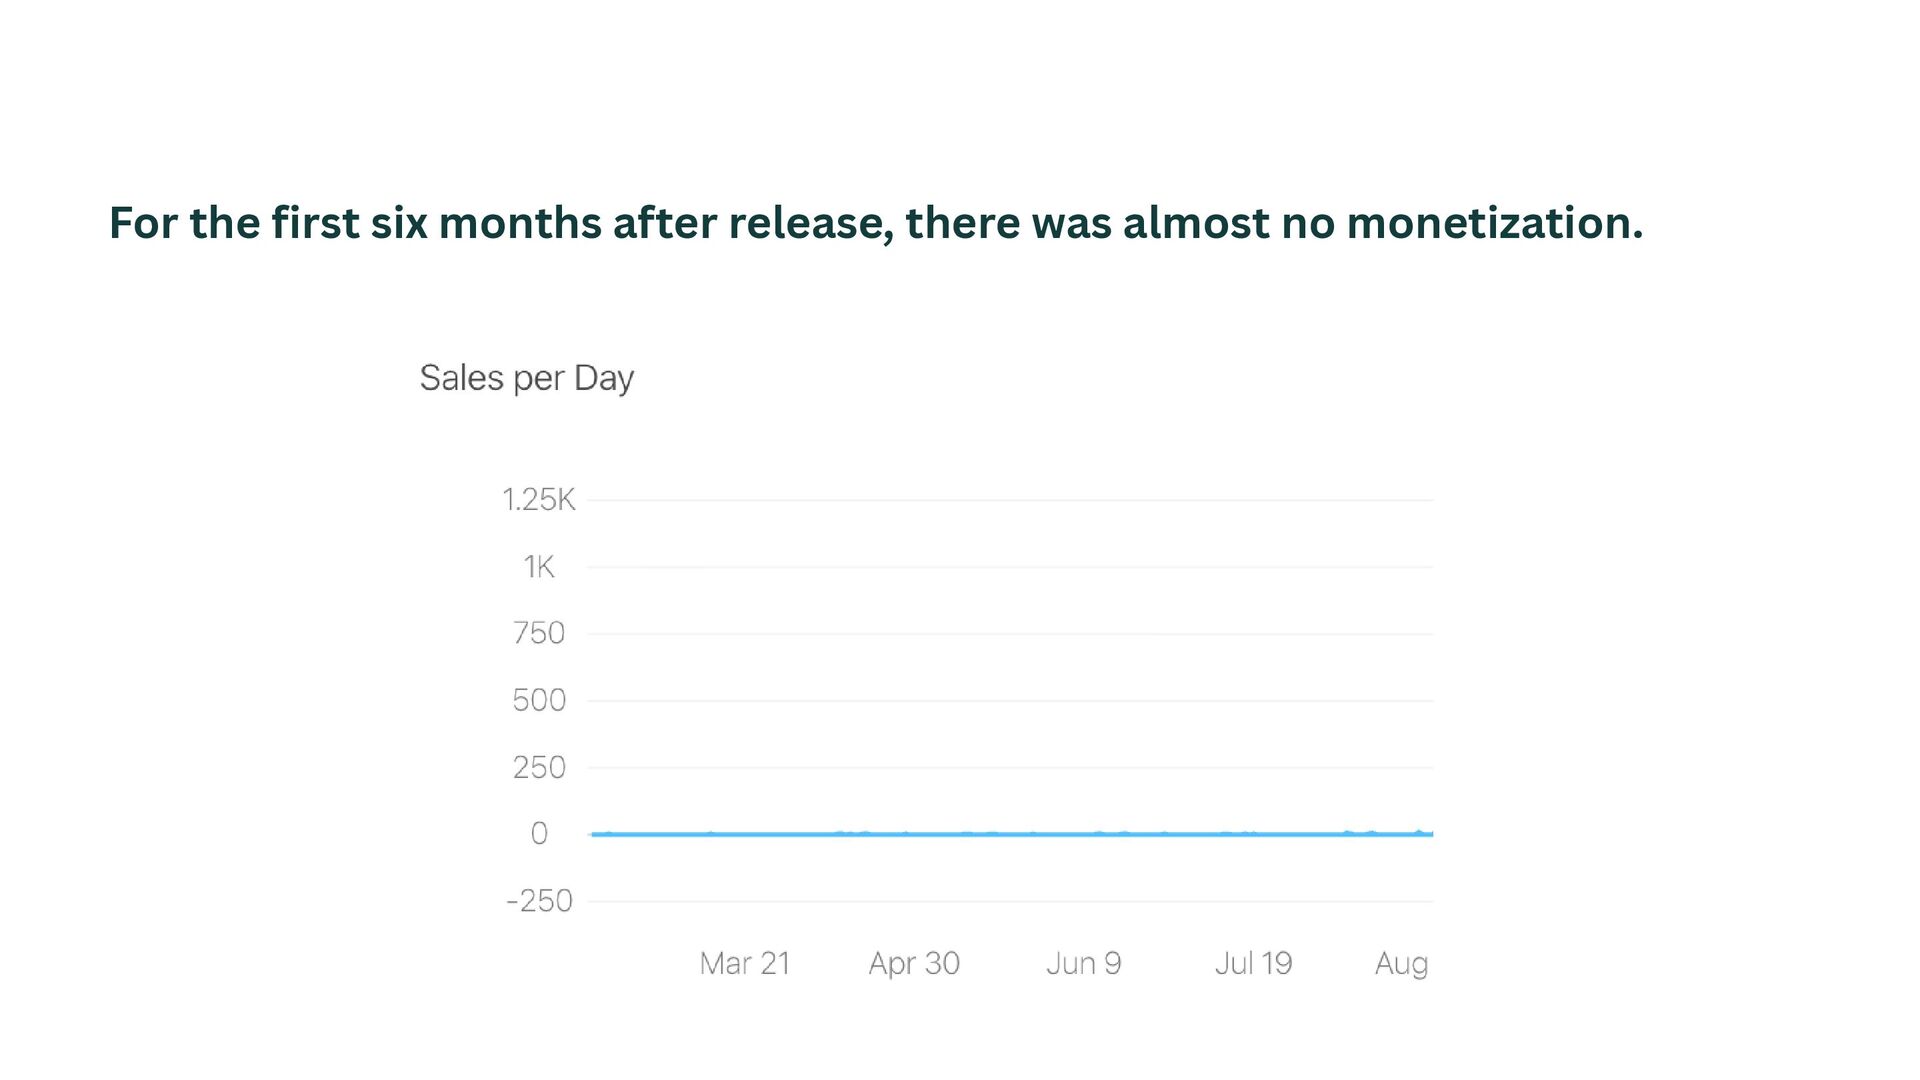Click the left start of the blue sales line
Viewport: 1920px width, 1080px height.
pyautogui.click(x=594, y=834)
